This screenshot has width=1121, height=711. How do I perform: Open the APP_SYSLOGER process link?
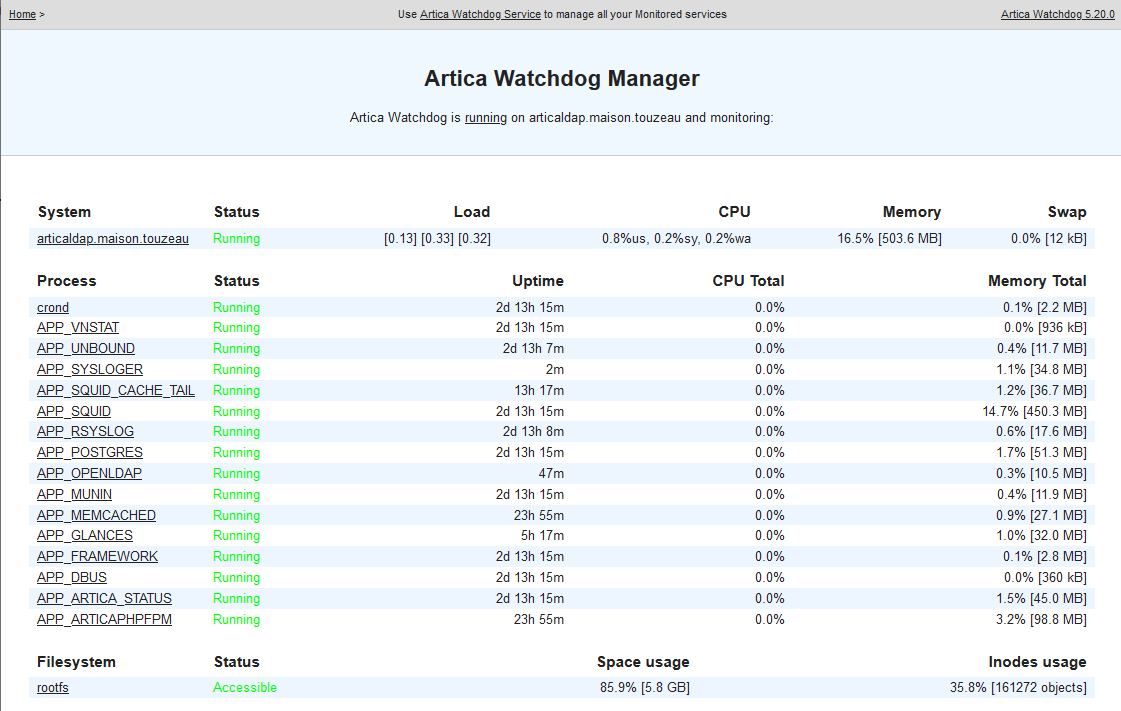[90, 369]
